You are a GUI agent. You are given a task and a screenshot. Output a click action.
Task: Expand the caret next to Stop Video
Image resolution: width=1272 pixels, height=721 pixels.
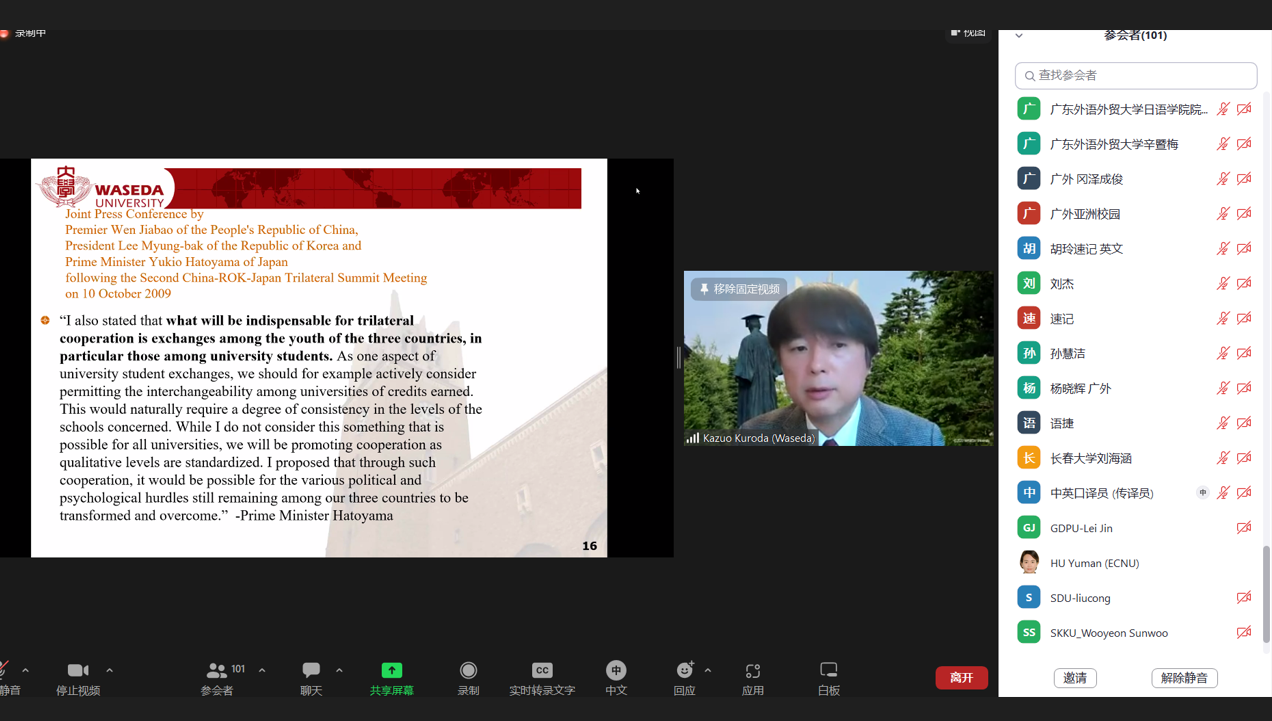point(109,670)
